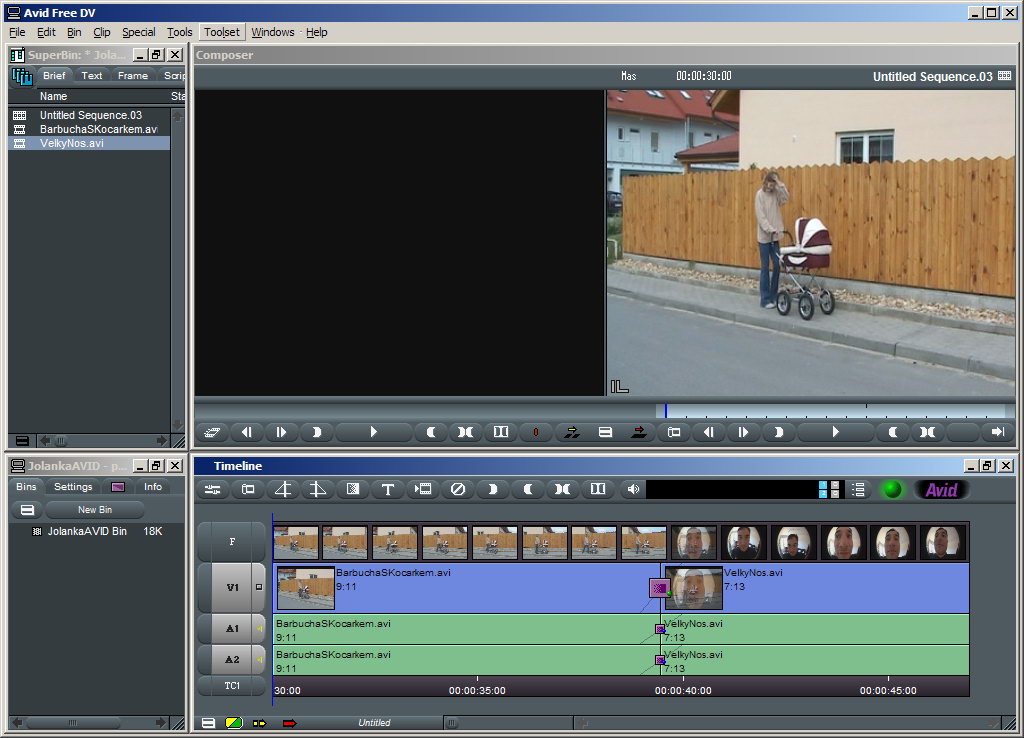Screen dimensions: 1024x738
Task: Click Find Bin icon in Composer toolbar
Action: coord(674,432)
